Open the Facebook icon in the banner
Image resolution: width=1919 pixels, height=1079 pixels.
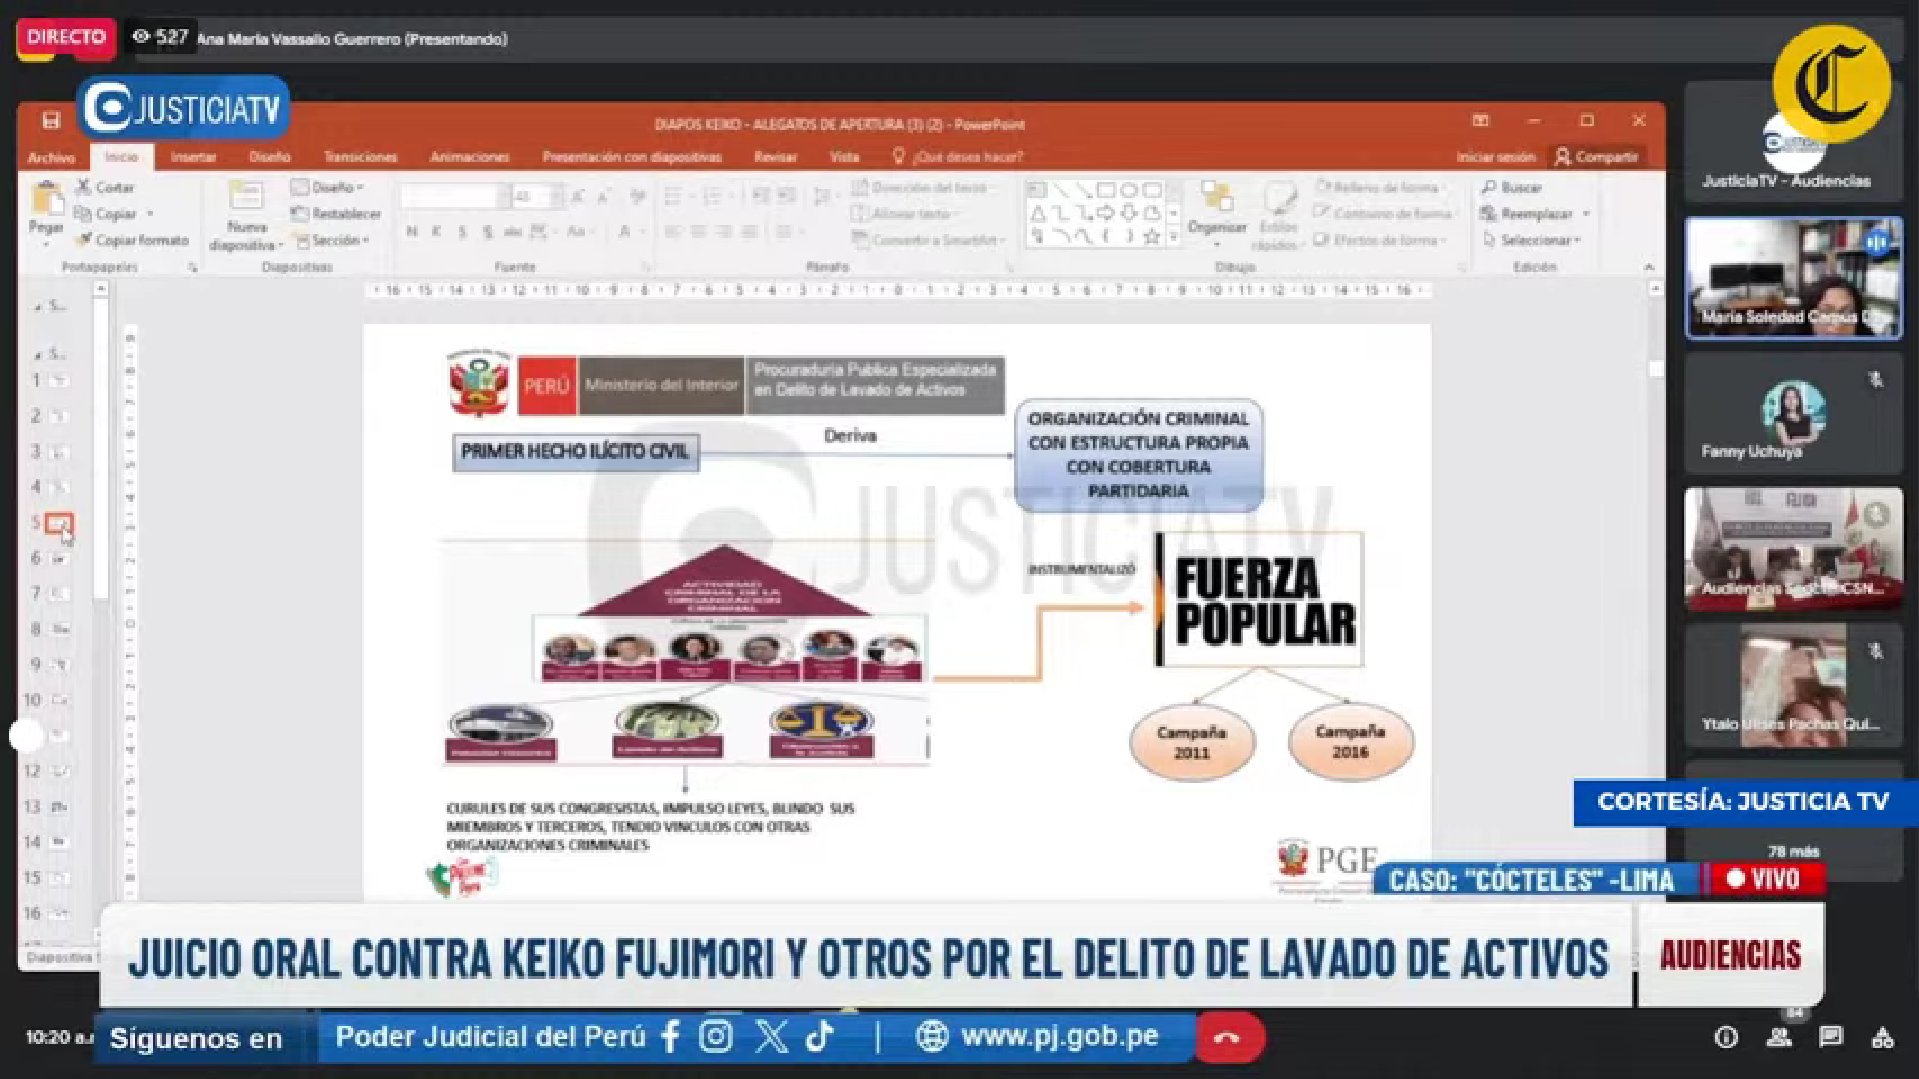[671, 1036]
